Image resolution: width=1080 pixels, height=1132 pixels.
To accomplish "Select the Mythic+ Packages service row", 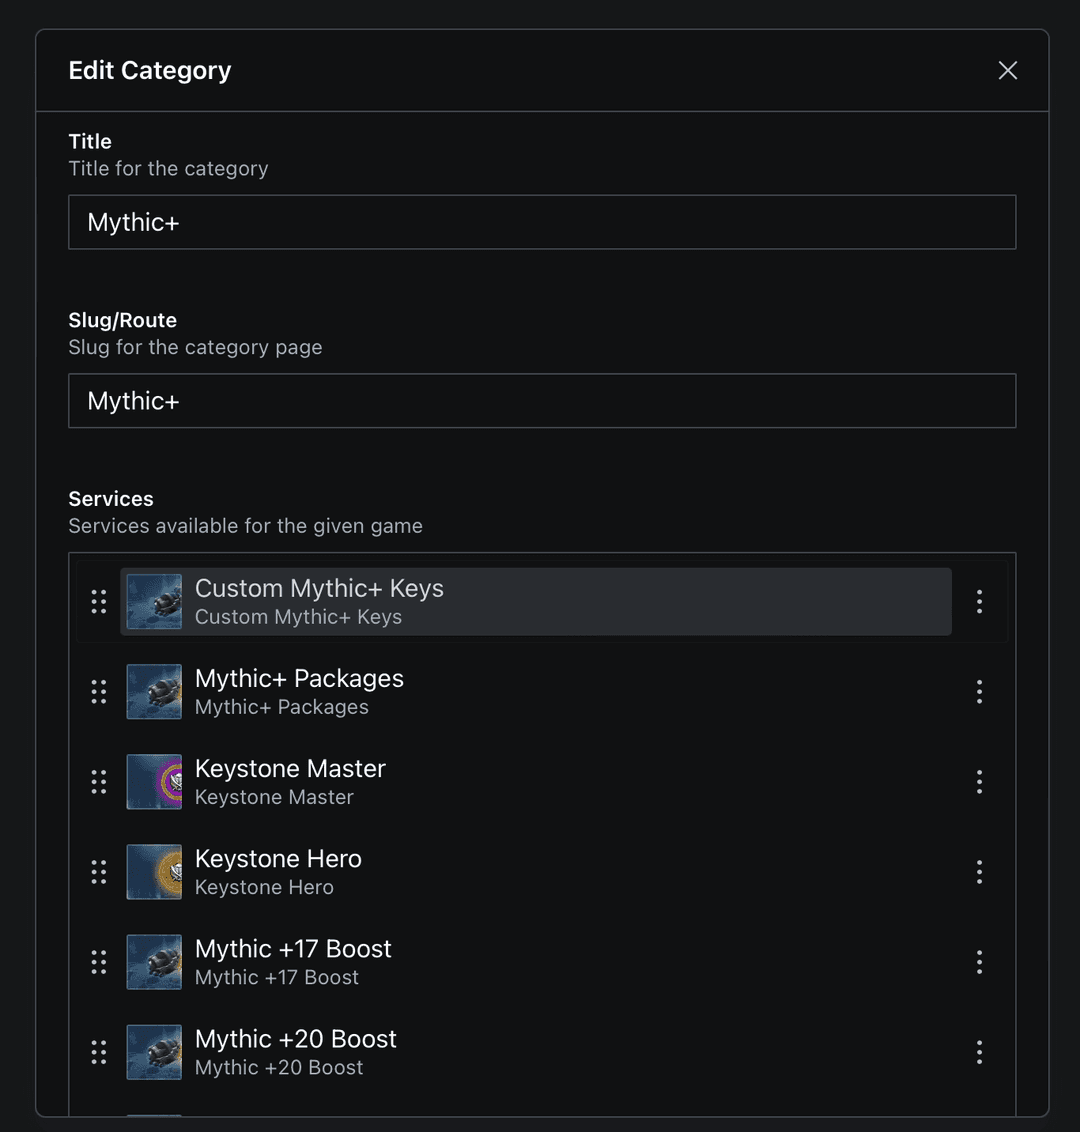I will [x=540, y=691].
